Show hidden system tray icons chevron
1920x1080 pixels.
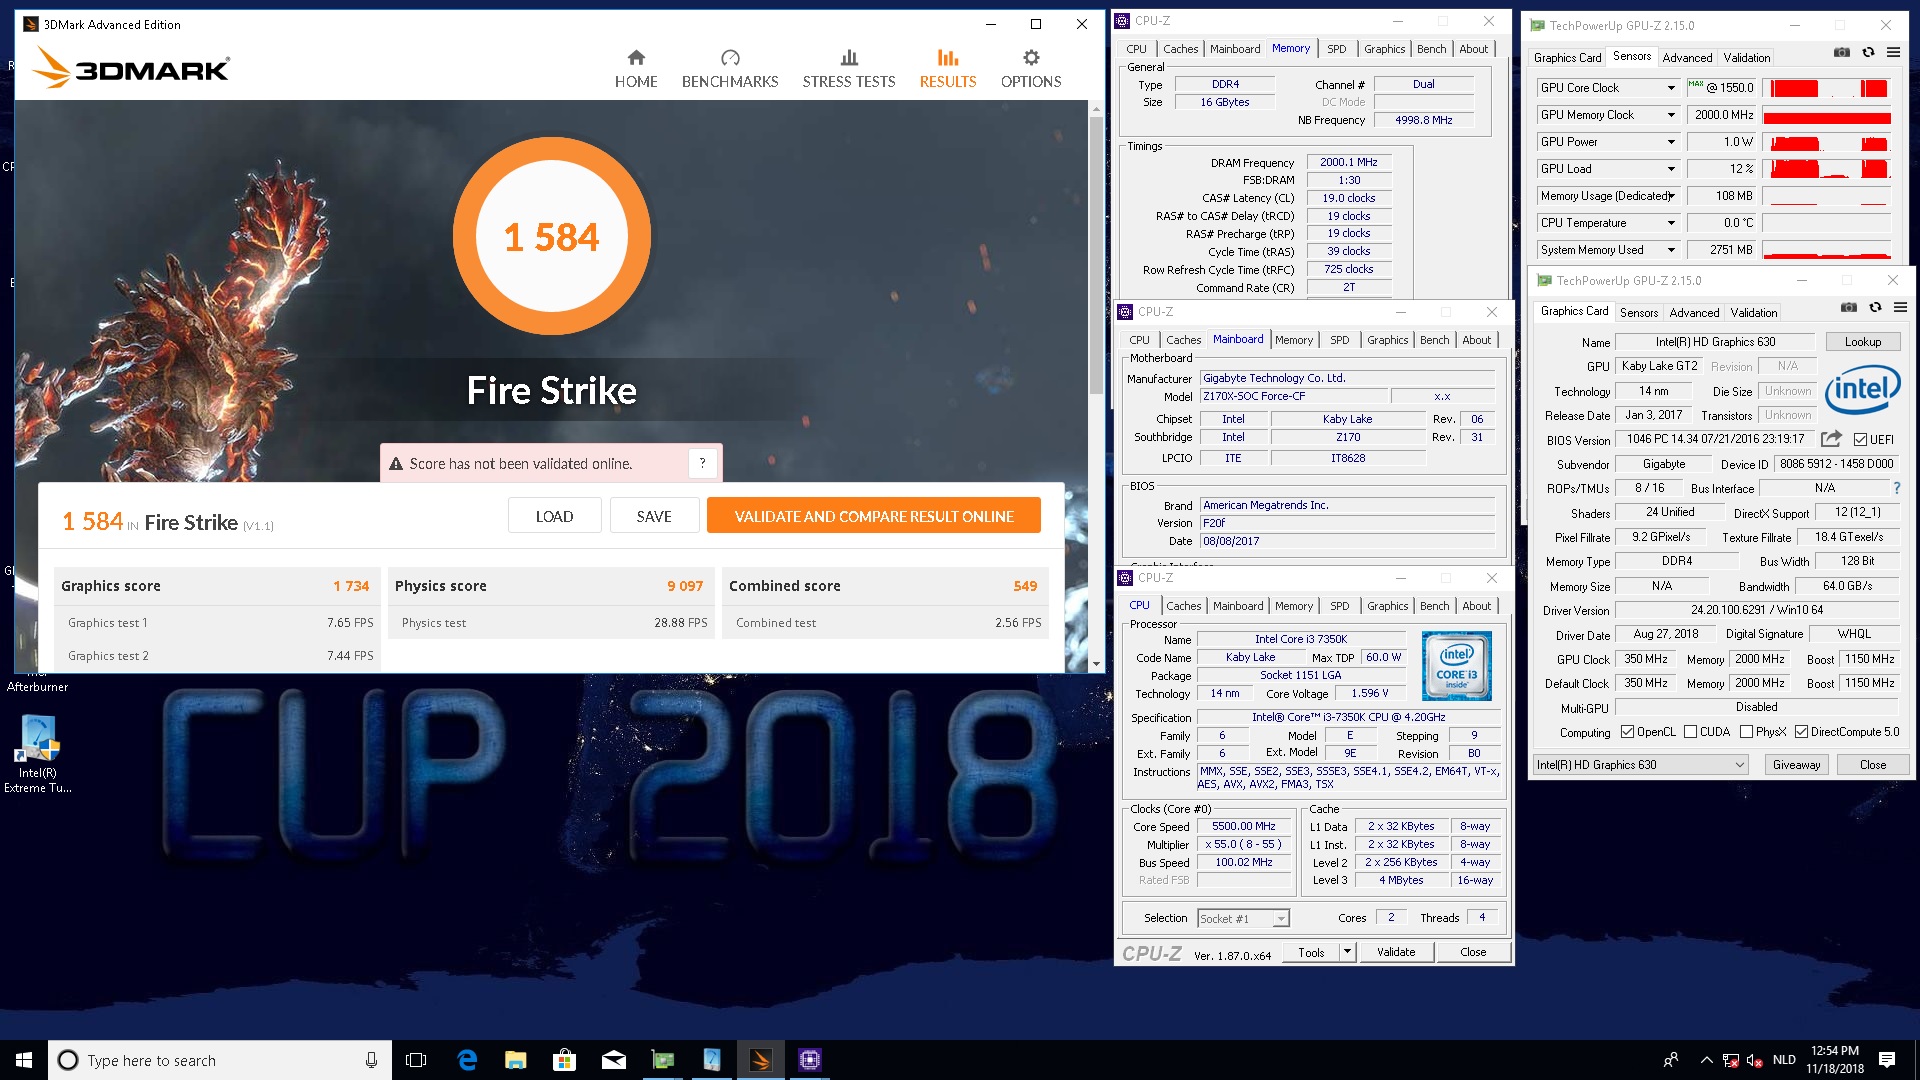pos(1706,1060)
